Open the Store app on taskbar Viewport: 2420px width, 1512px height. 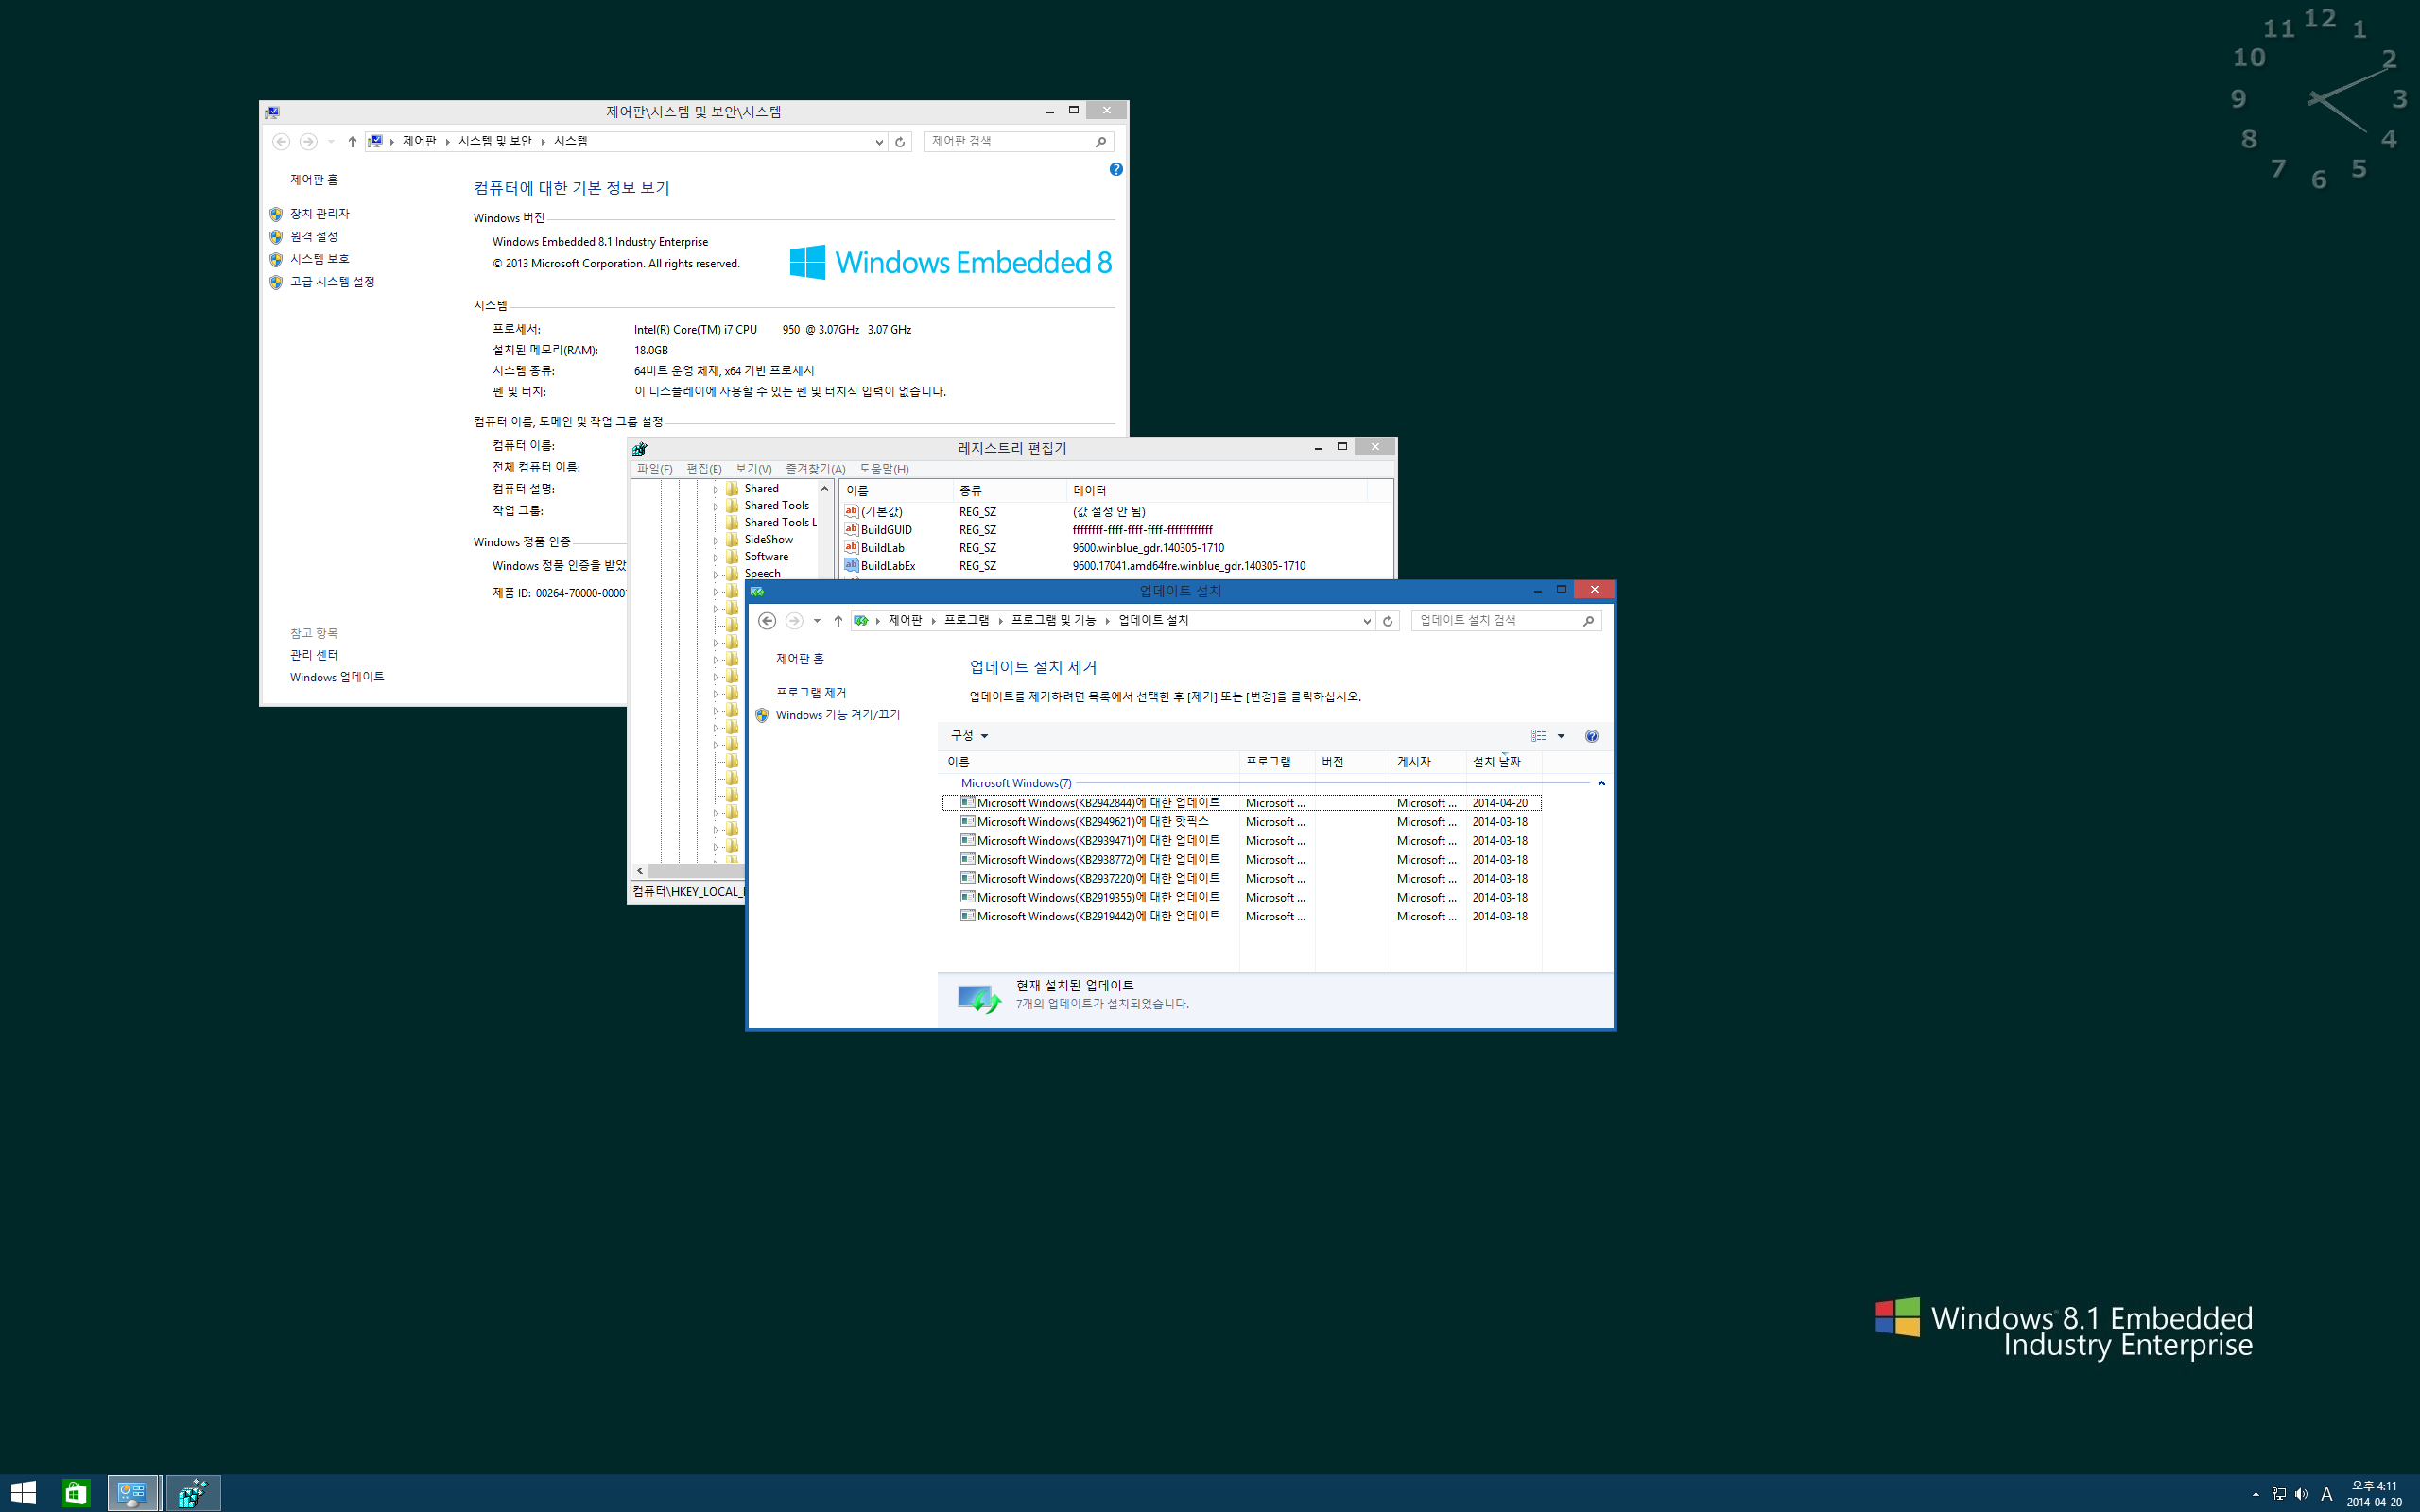(x=76, y=1493)
